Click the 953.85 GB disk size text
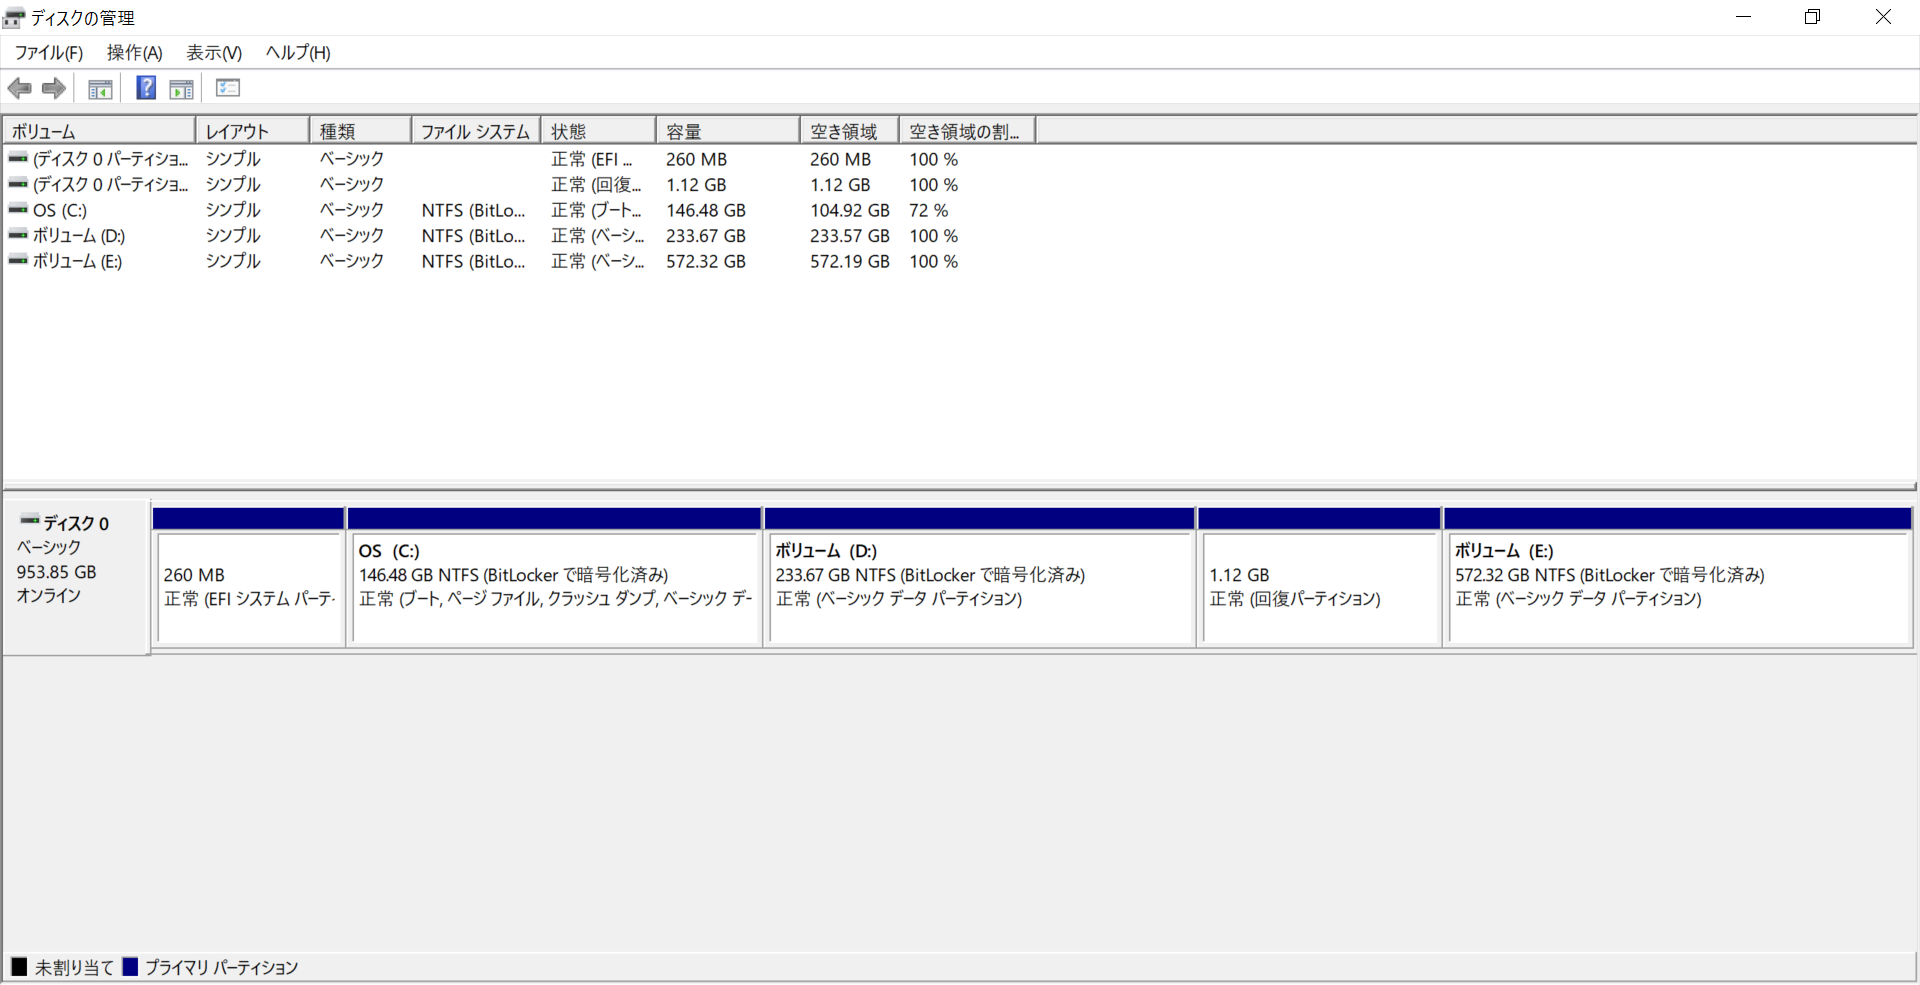1920x985 pixels. coord(57,572)
